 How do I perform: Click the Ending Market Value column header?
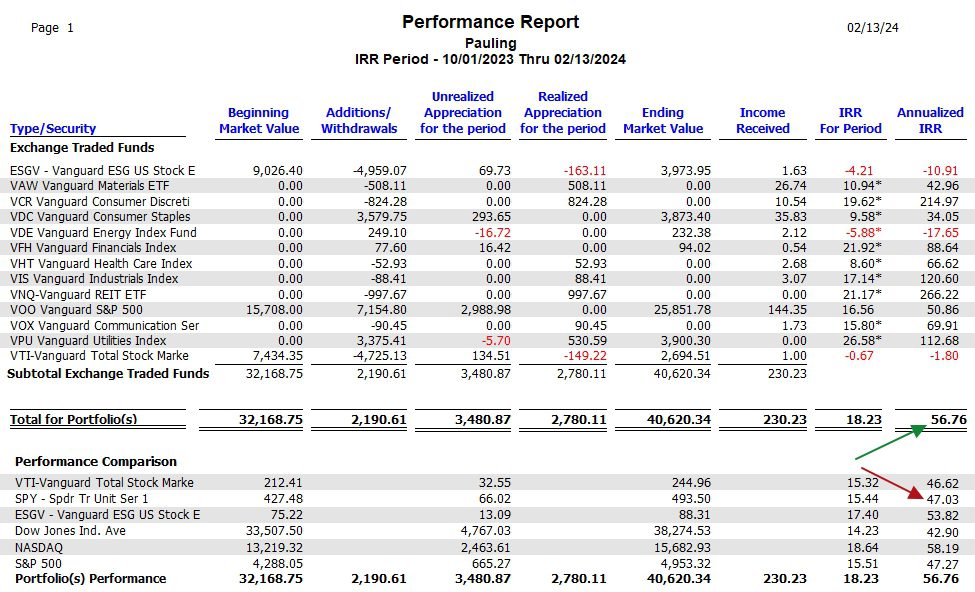(663, 121)
